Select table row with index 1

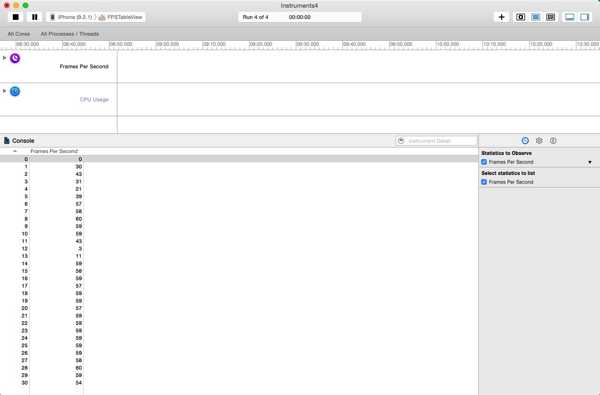(x=238, y=166)
